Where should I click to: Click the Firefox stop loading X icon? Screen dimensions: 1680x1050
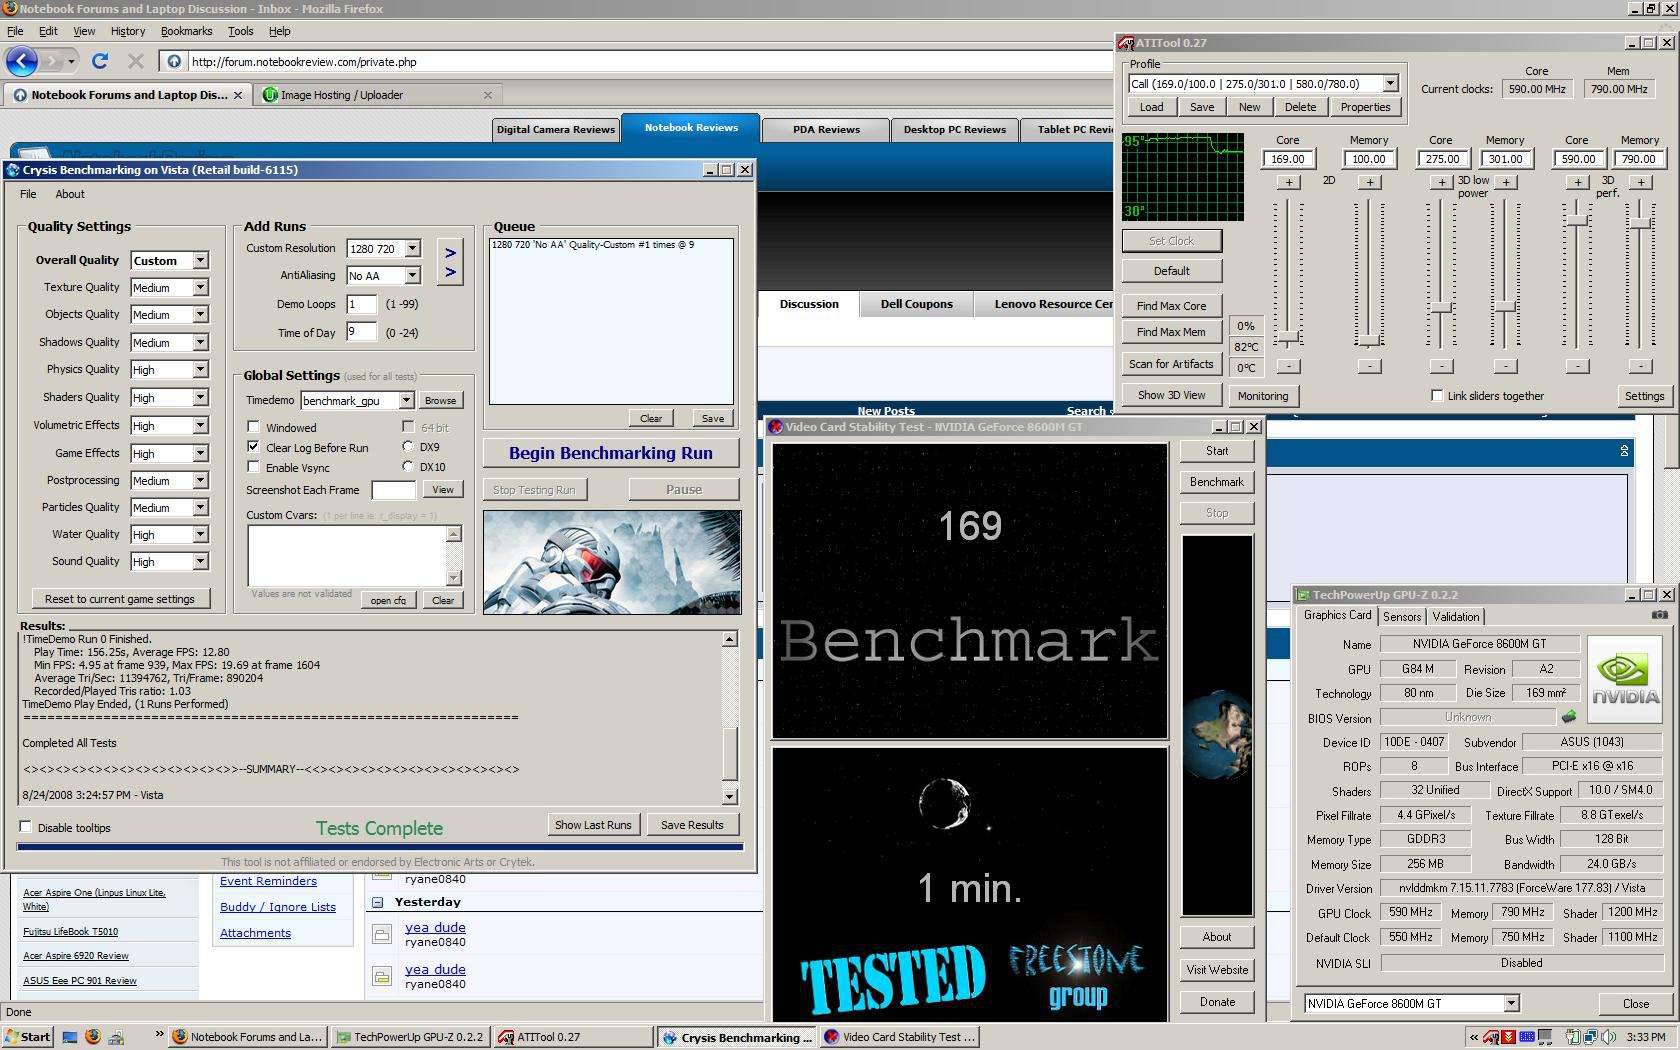tap(136, 61)
